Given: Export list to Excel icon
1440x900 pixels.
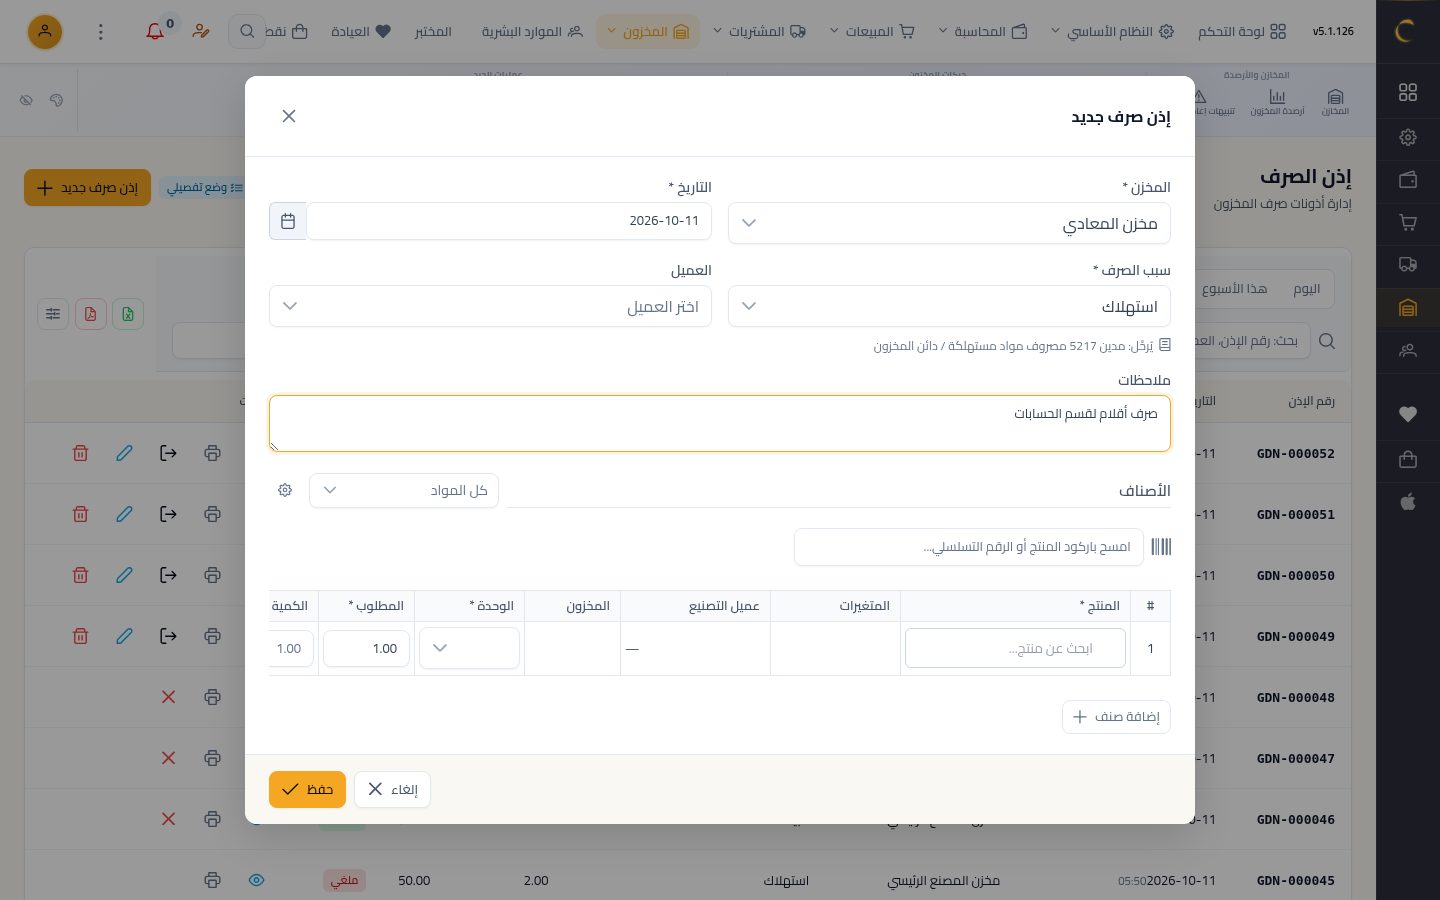Looking at the screenshot, I should pos(128,314).
